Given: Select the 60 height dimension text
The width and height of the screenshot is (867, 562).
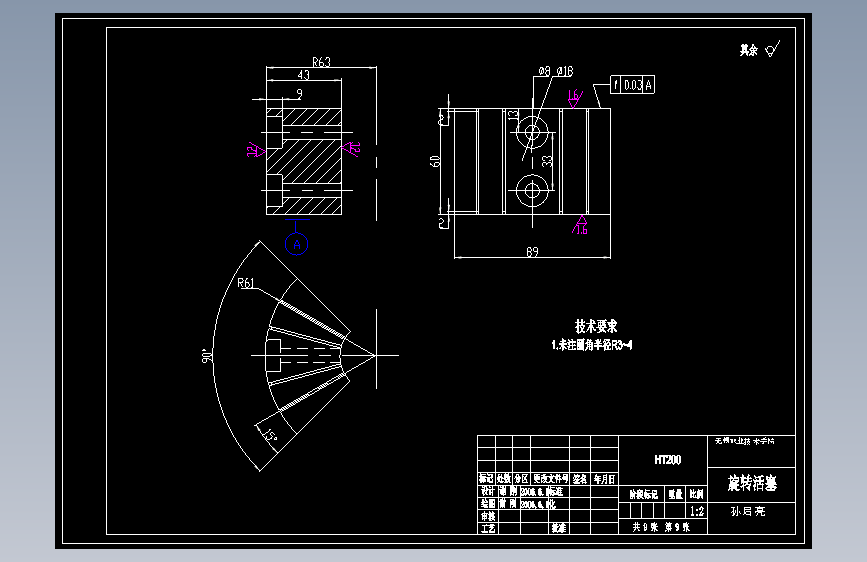Looking at the screenshot, I should (435, 161).
